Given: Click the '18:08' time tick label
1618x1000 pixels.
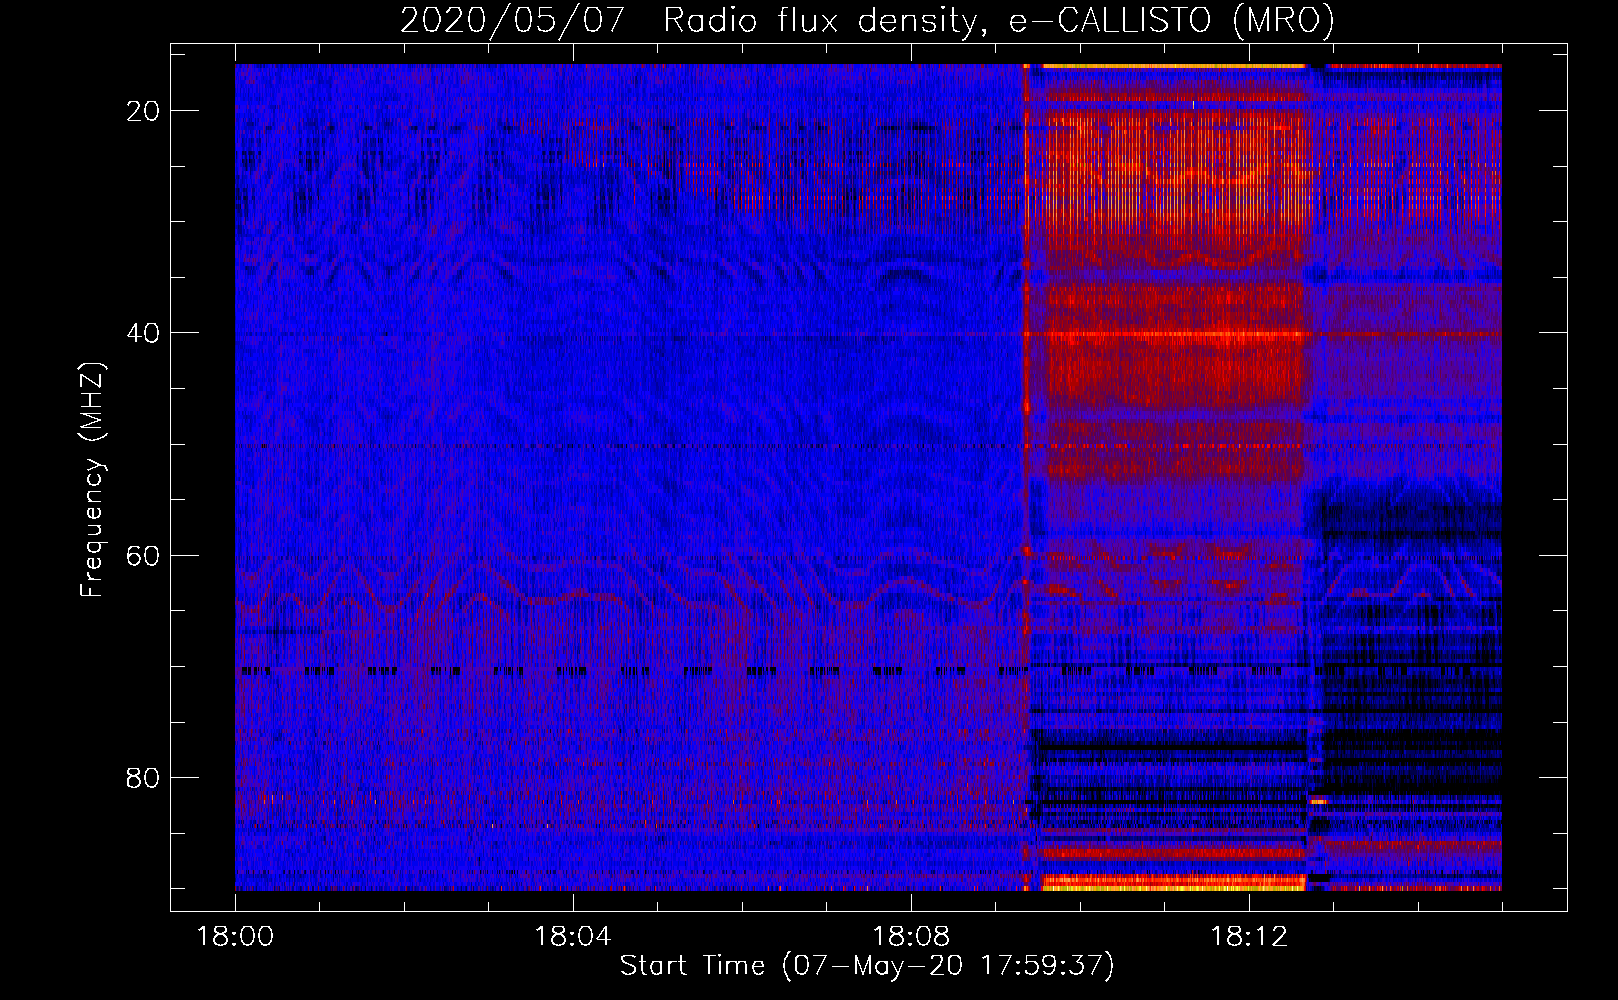Looking at the screenshot, I should 911,937.
